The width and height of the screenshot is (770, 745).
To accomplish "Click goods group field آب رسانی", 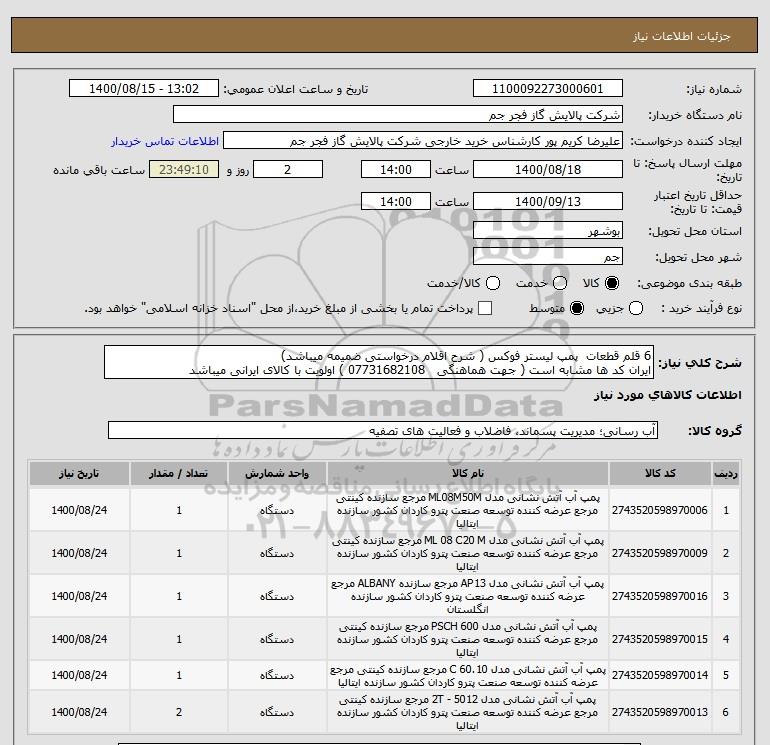I will (x=383, y=431).
